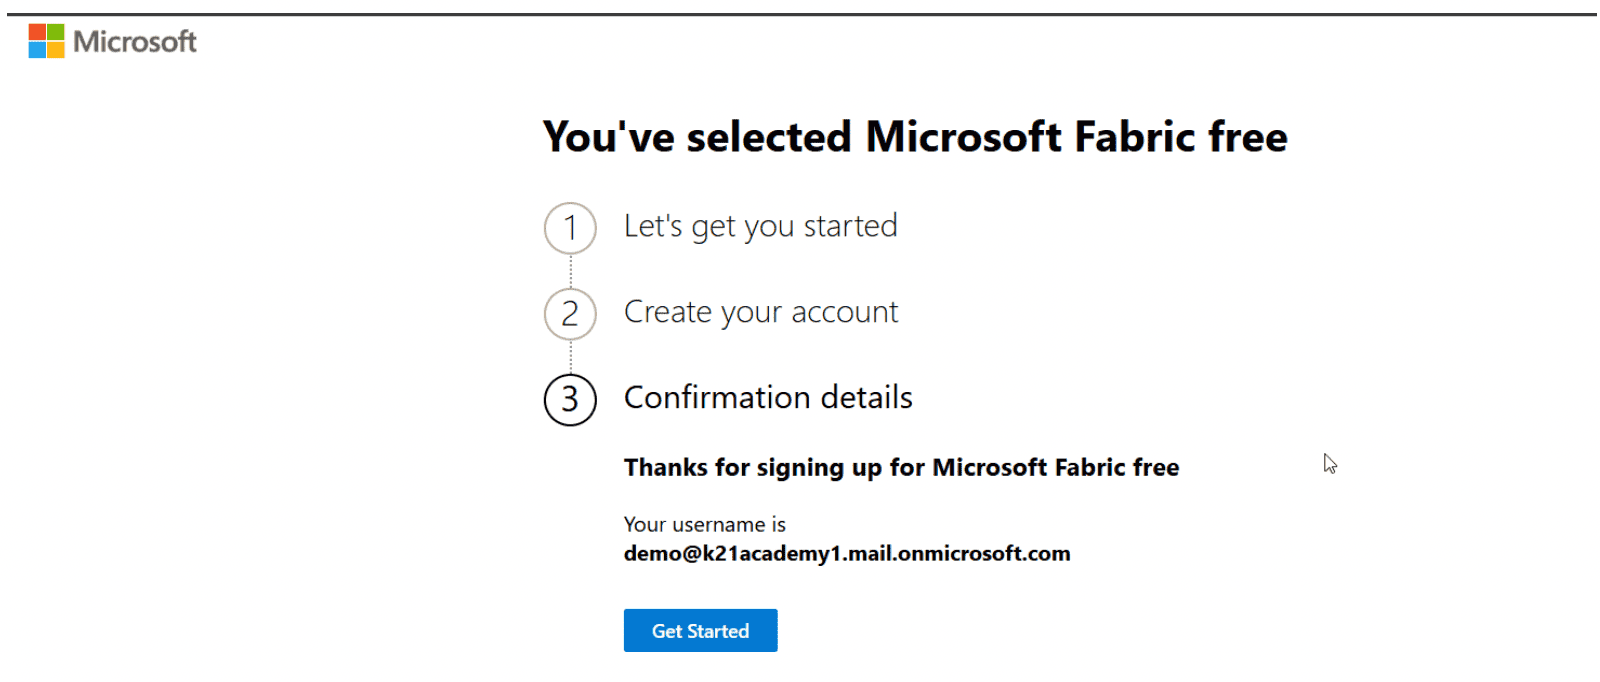Select the step 3 circle indicator
1600x682 pixels.
click(570, 400)
